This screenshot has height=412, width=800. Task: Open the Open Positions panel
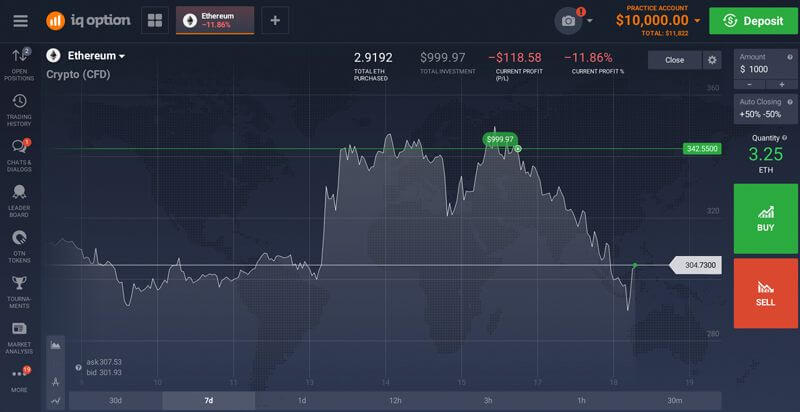click(x=19, y=64)
